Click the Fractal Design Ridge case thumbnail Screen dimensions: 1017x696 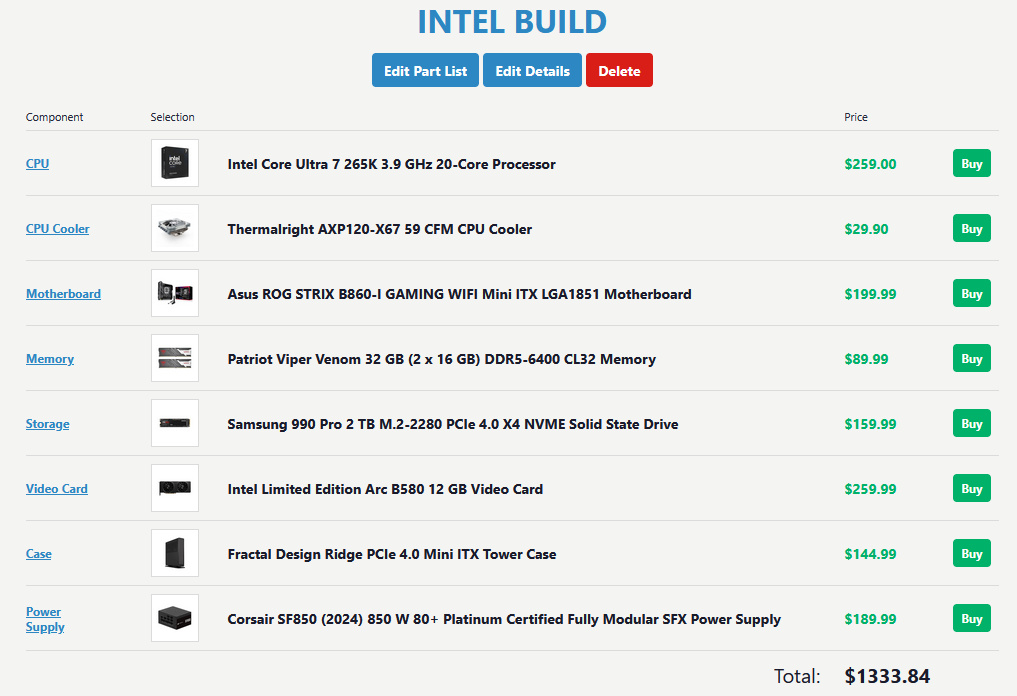(175, 553)
